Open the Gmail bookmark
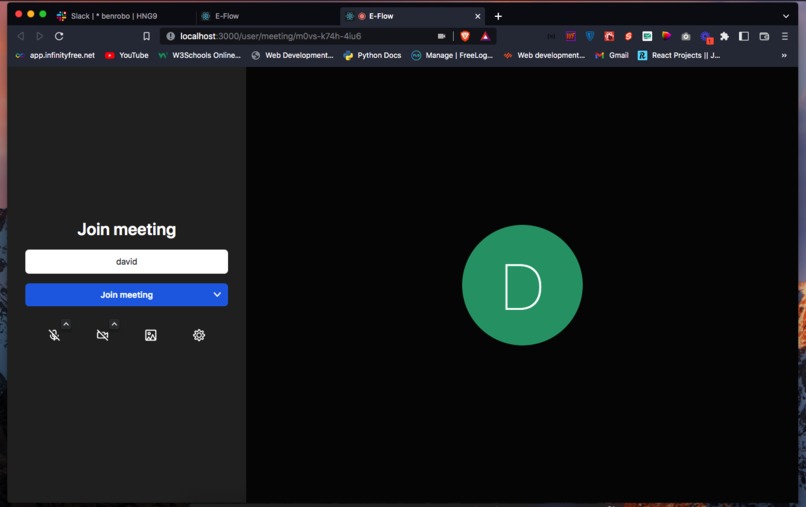Screen dimensions: 806x507 click(612, 55)
